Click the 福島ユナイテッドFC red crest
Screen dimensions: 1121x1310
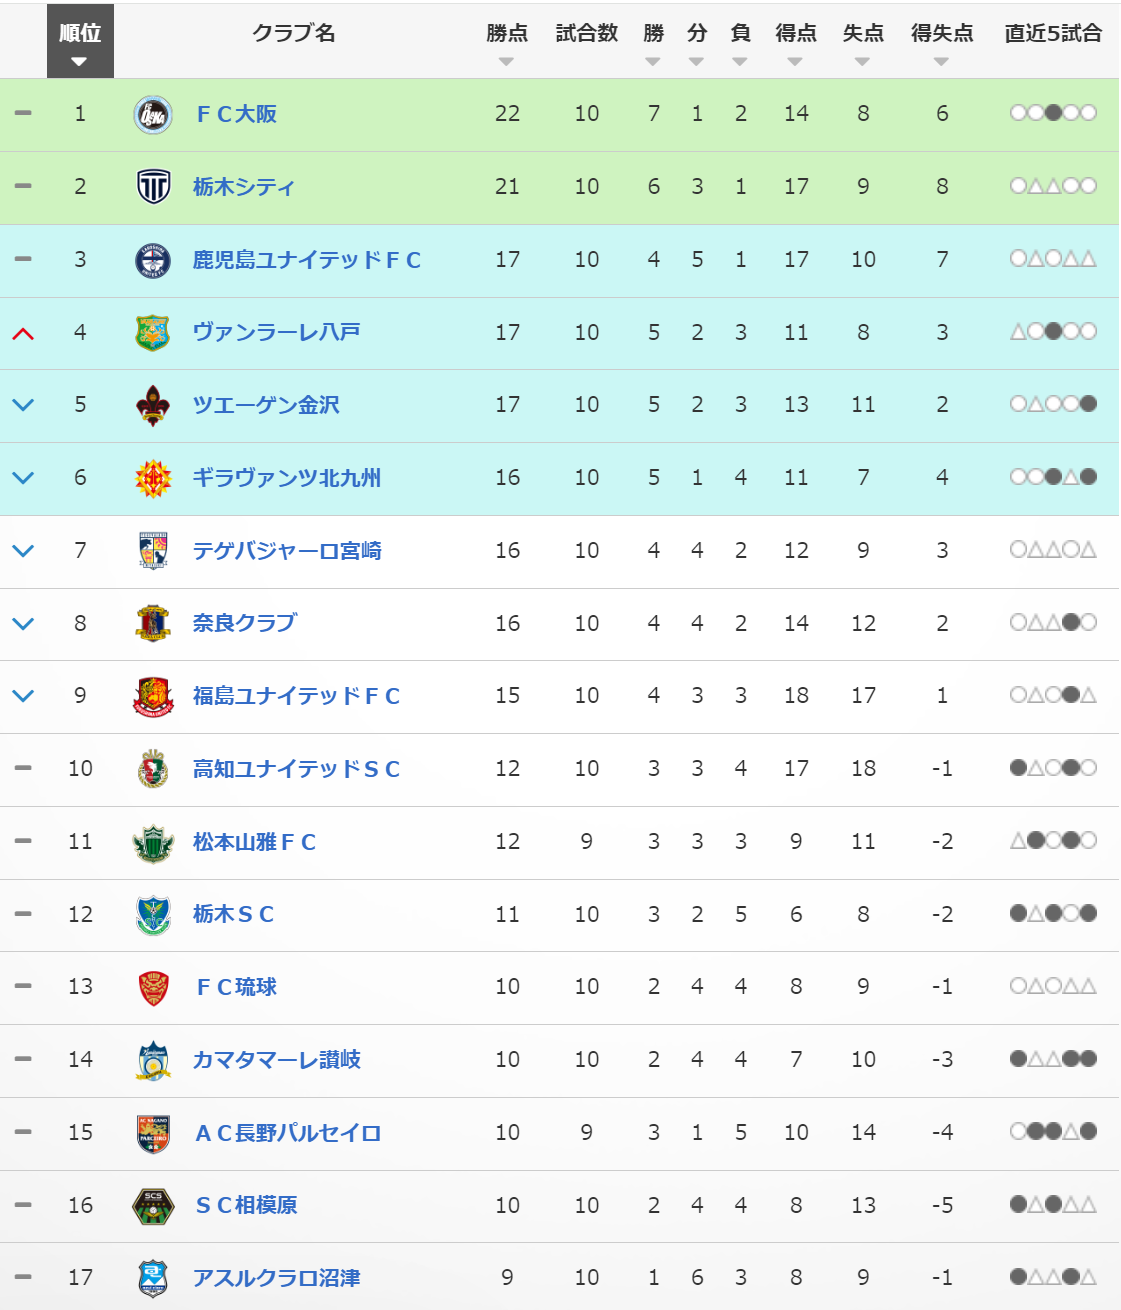coord(153,696)
